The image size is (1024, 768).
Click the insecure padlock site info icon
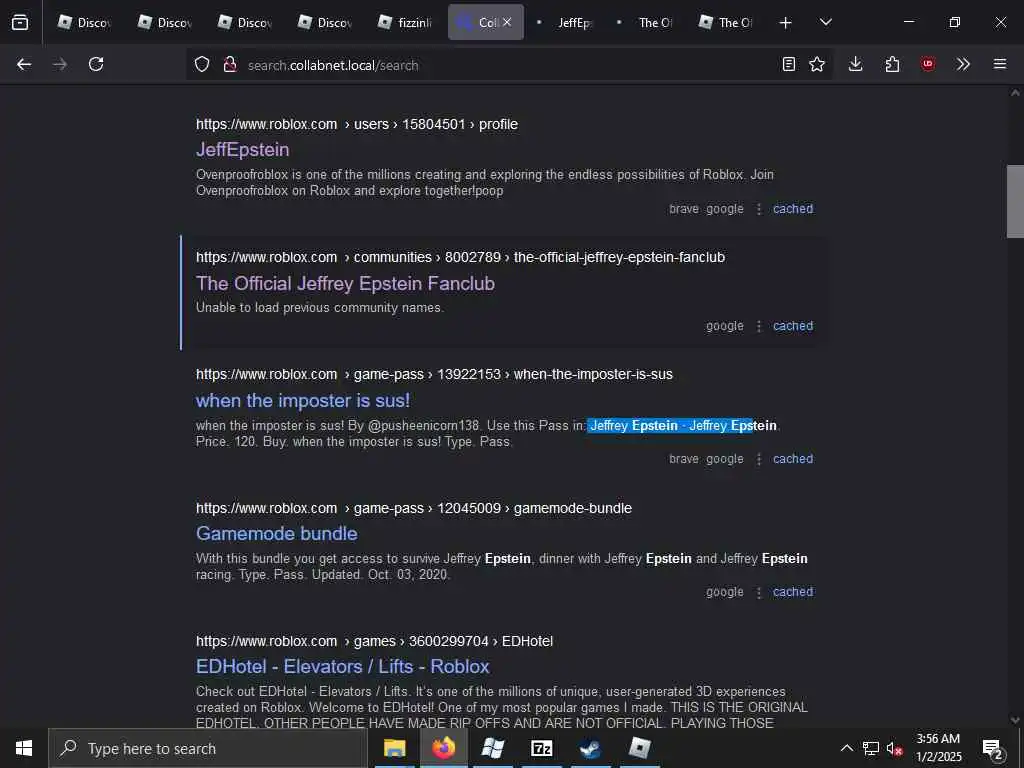coord(229,64)
